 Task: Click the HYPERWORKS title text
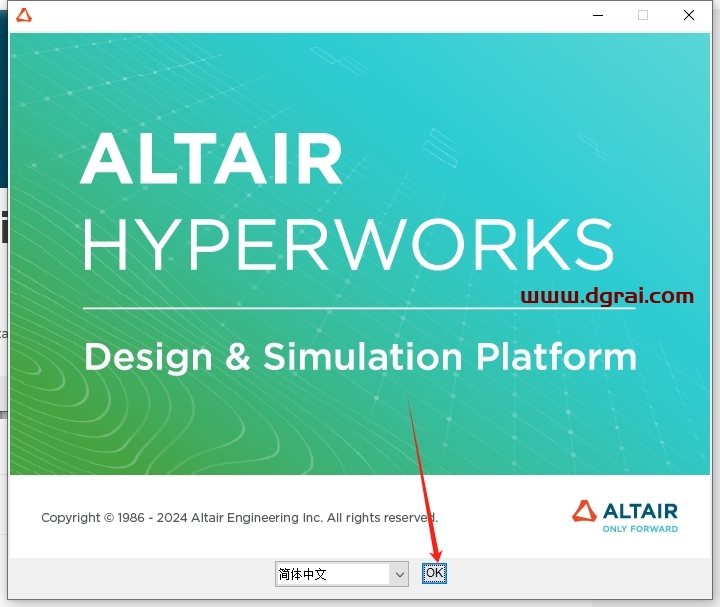(x=348, y=244)
